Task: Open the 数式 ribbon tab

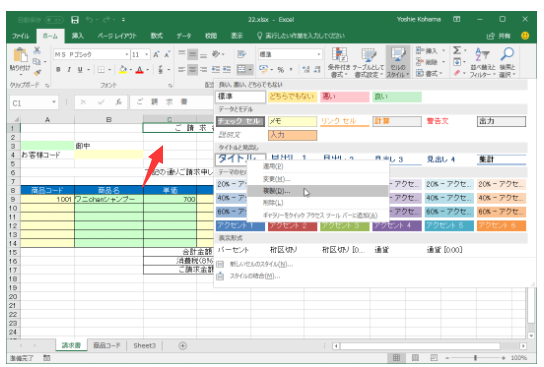Action: 156,36
